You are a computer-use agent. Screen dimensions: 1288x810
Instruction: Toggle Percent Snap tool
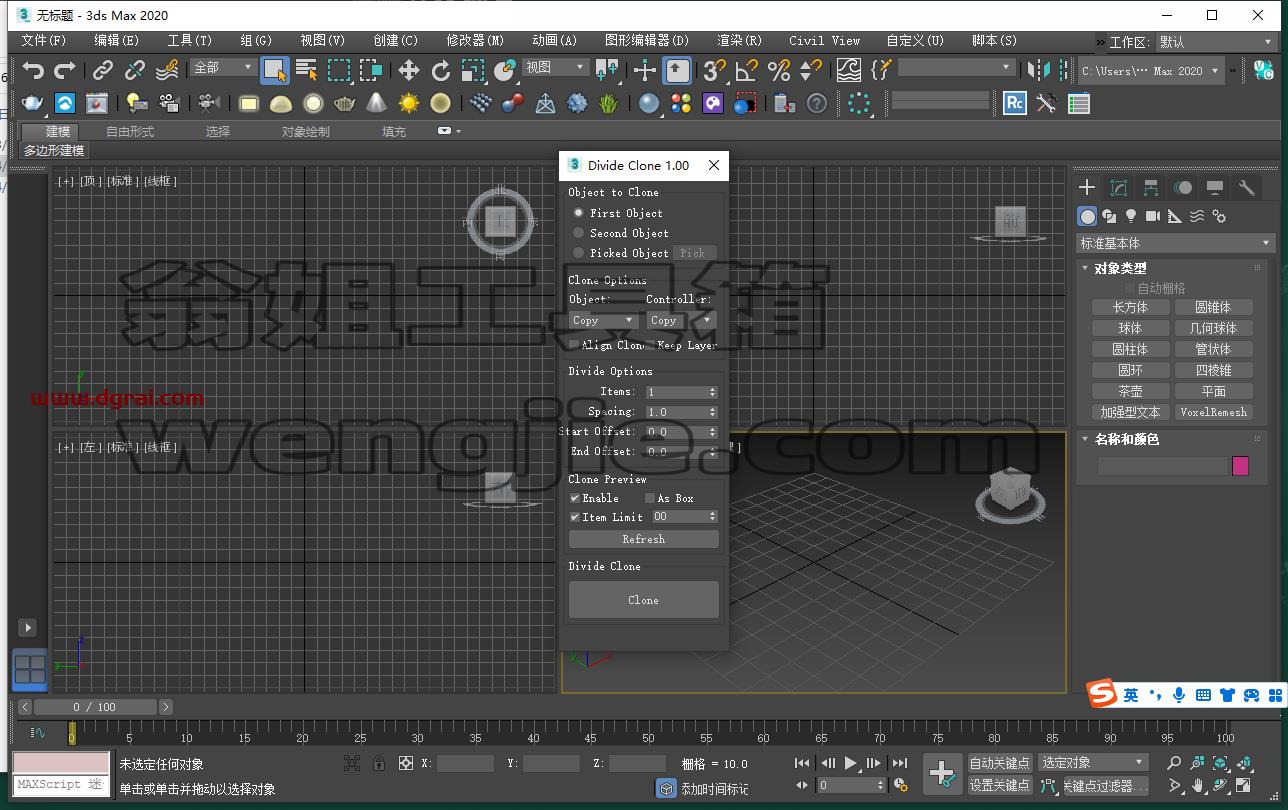[779, 70]
